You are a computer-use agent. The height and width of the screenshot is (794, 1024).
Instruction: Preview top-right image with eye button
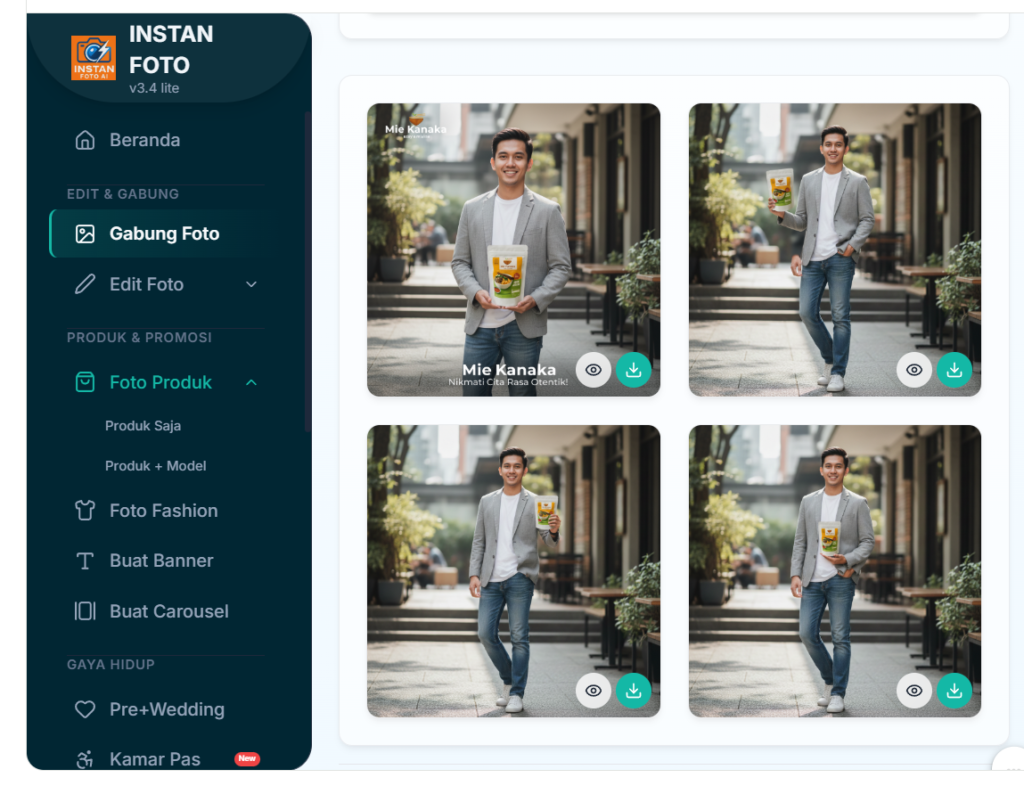point(914,370)
